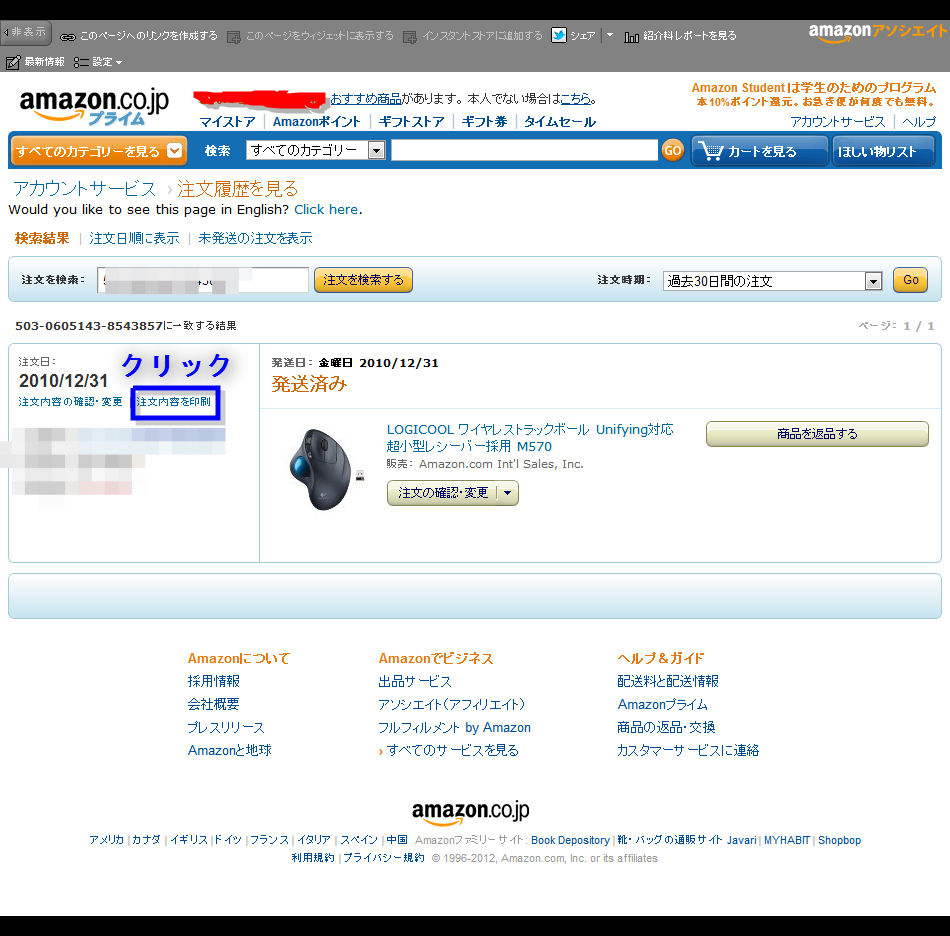Click the 注文内容を印刷 print link
Image resolution: width=950 pixels, height=936 pixels.
174,402
